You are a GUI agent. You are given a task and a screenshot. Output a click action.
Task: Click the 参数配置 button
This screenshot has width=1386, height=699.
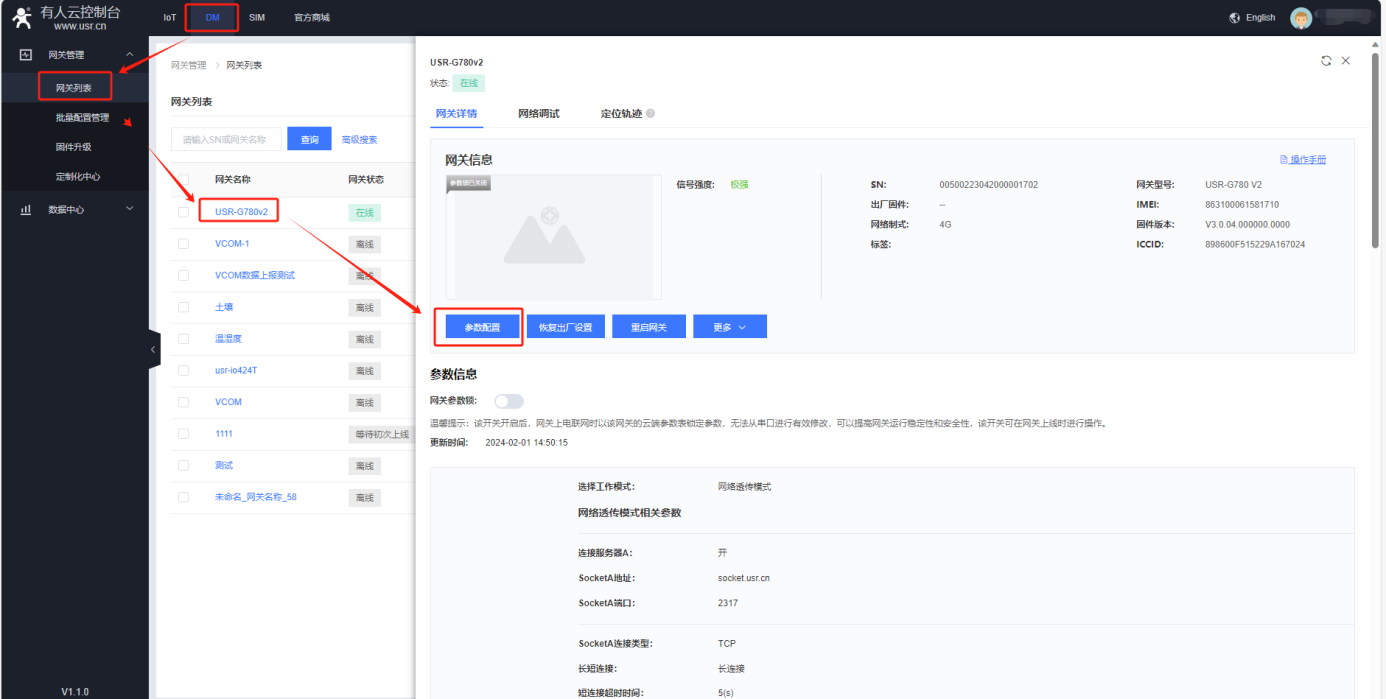click(482, 327)
